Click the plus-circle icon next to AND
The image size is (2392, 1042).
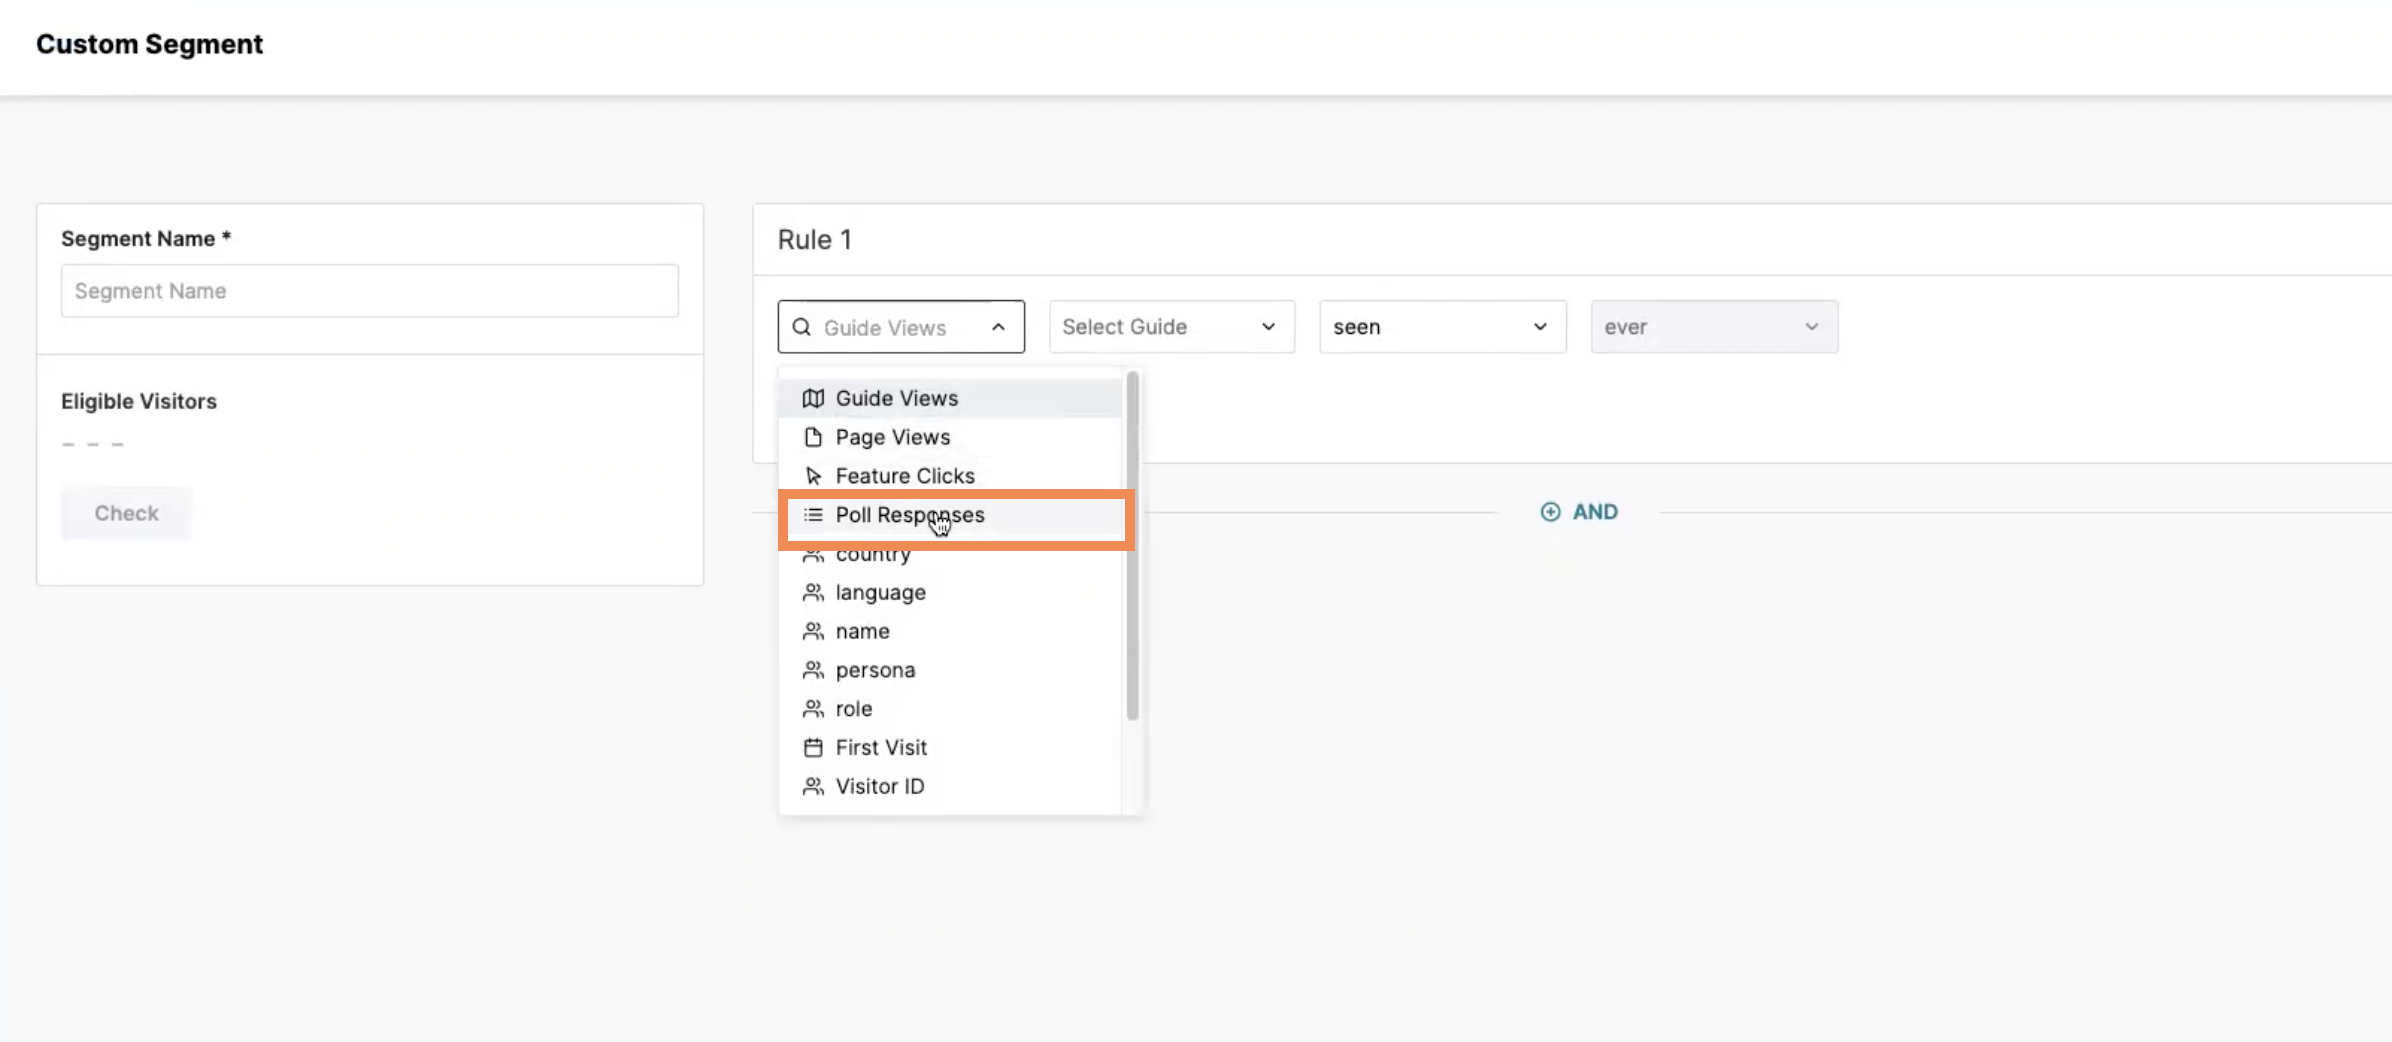click(1550, 512)
